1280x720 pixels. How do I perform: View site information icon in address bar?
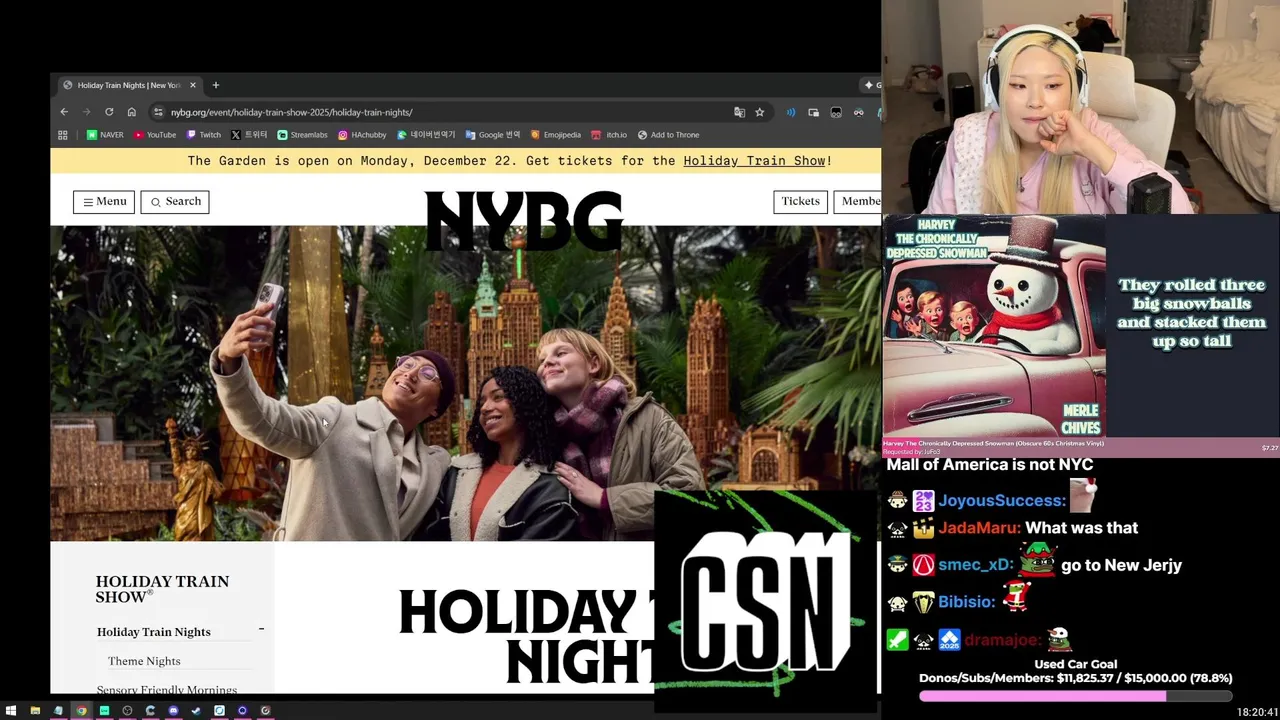[x=158, y=112]
